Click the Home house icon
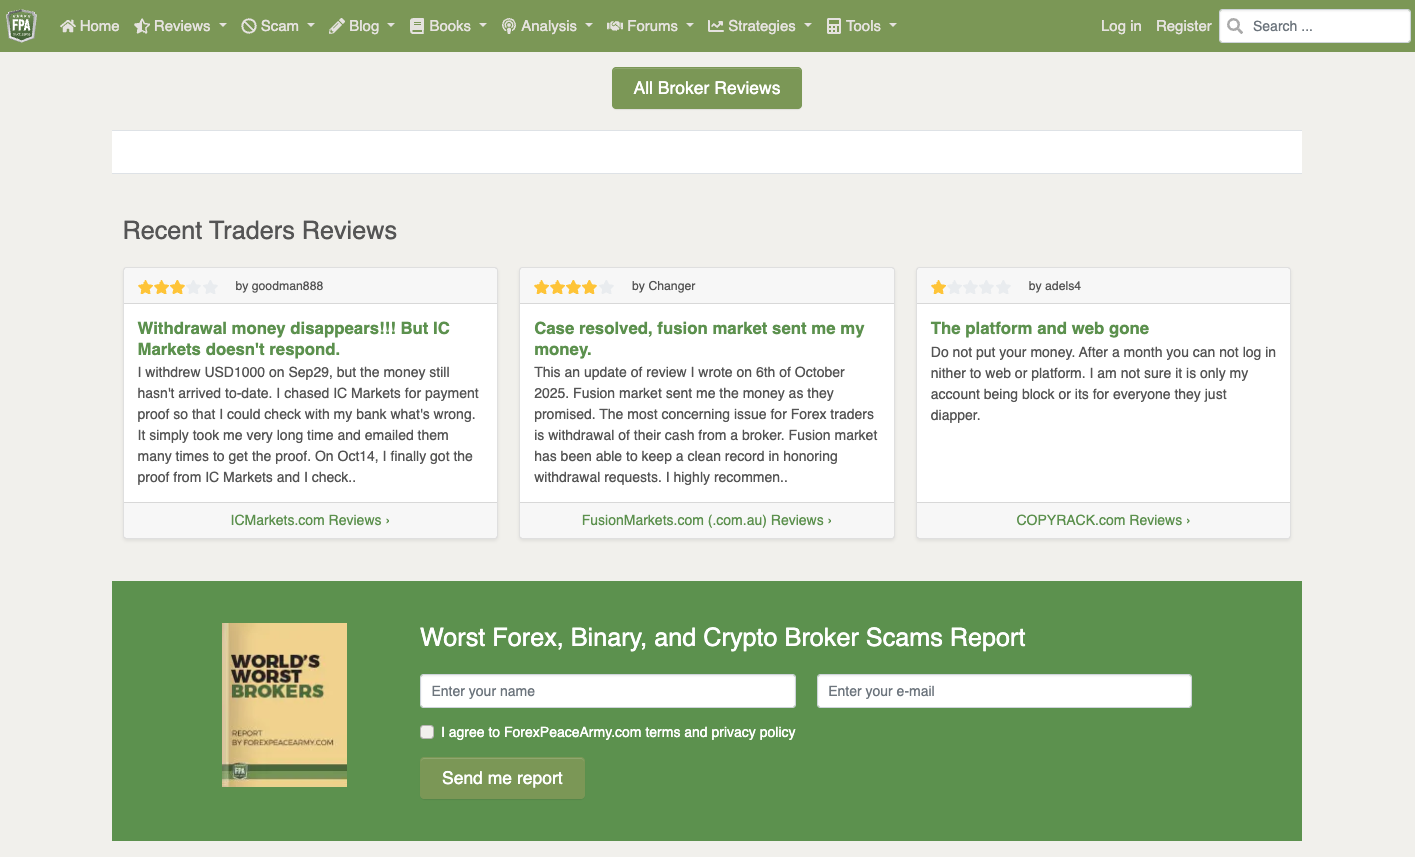 point(68,26)
